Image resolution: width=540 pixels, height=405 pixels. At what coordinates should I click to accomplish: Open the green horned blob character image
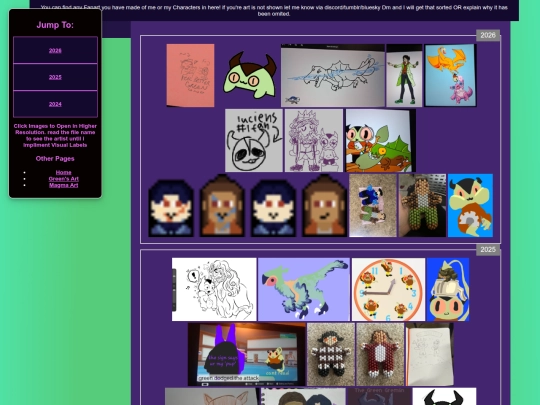250,75
